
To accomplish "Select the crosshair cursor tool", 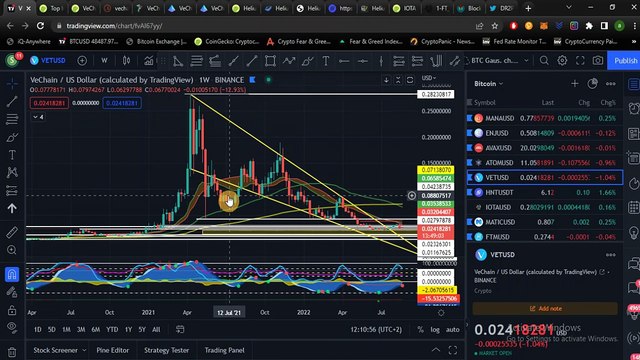I will point(12,84).
